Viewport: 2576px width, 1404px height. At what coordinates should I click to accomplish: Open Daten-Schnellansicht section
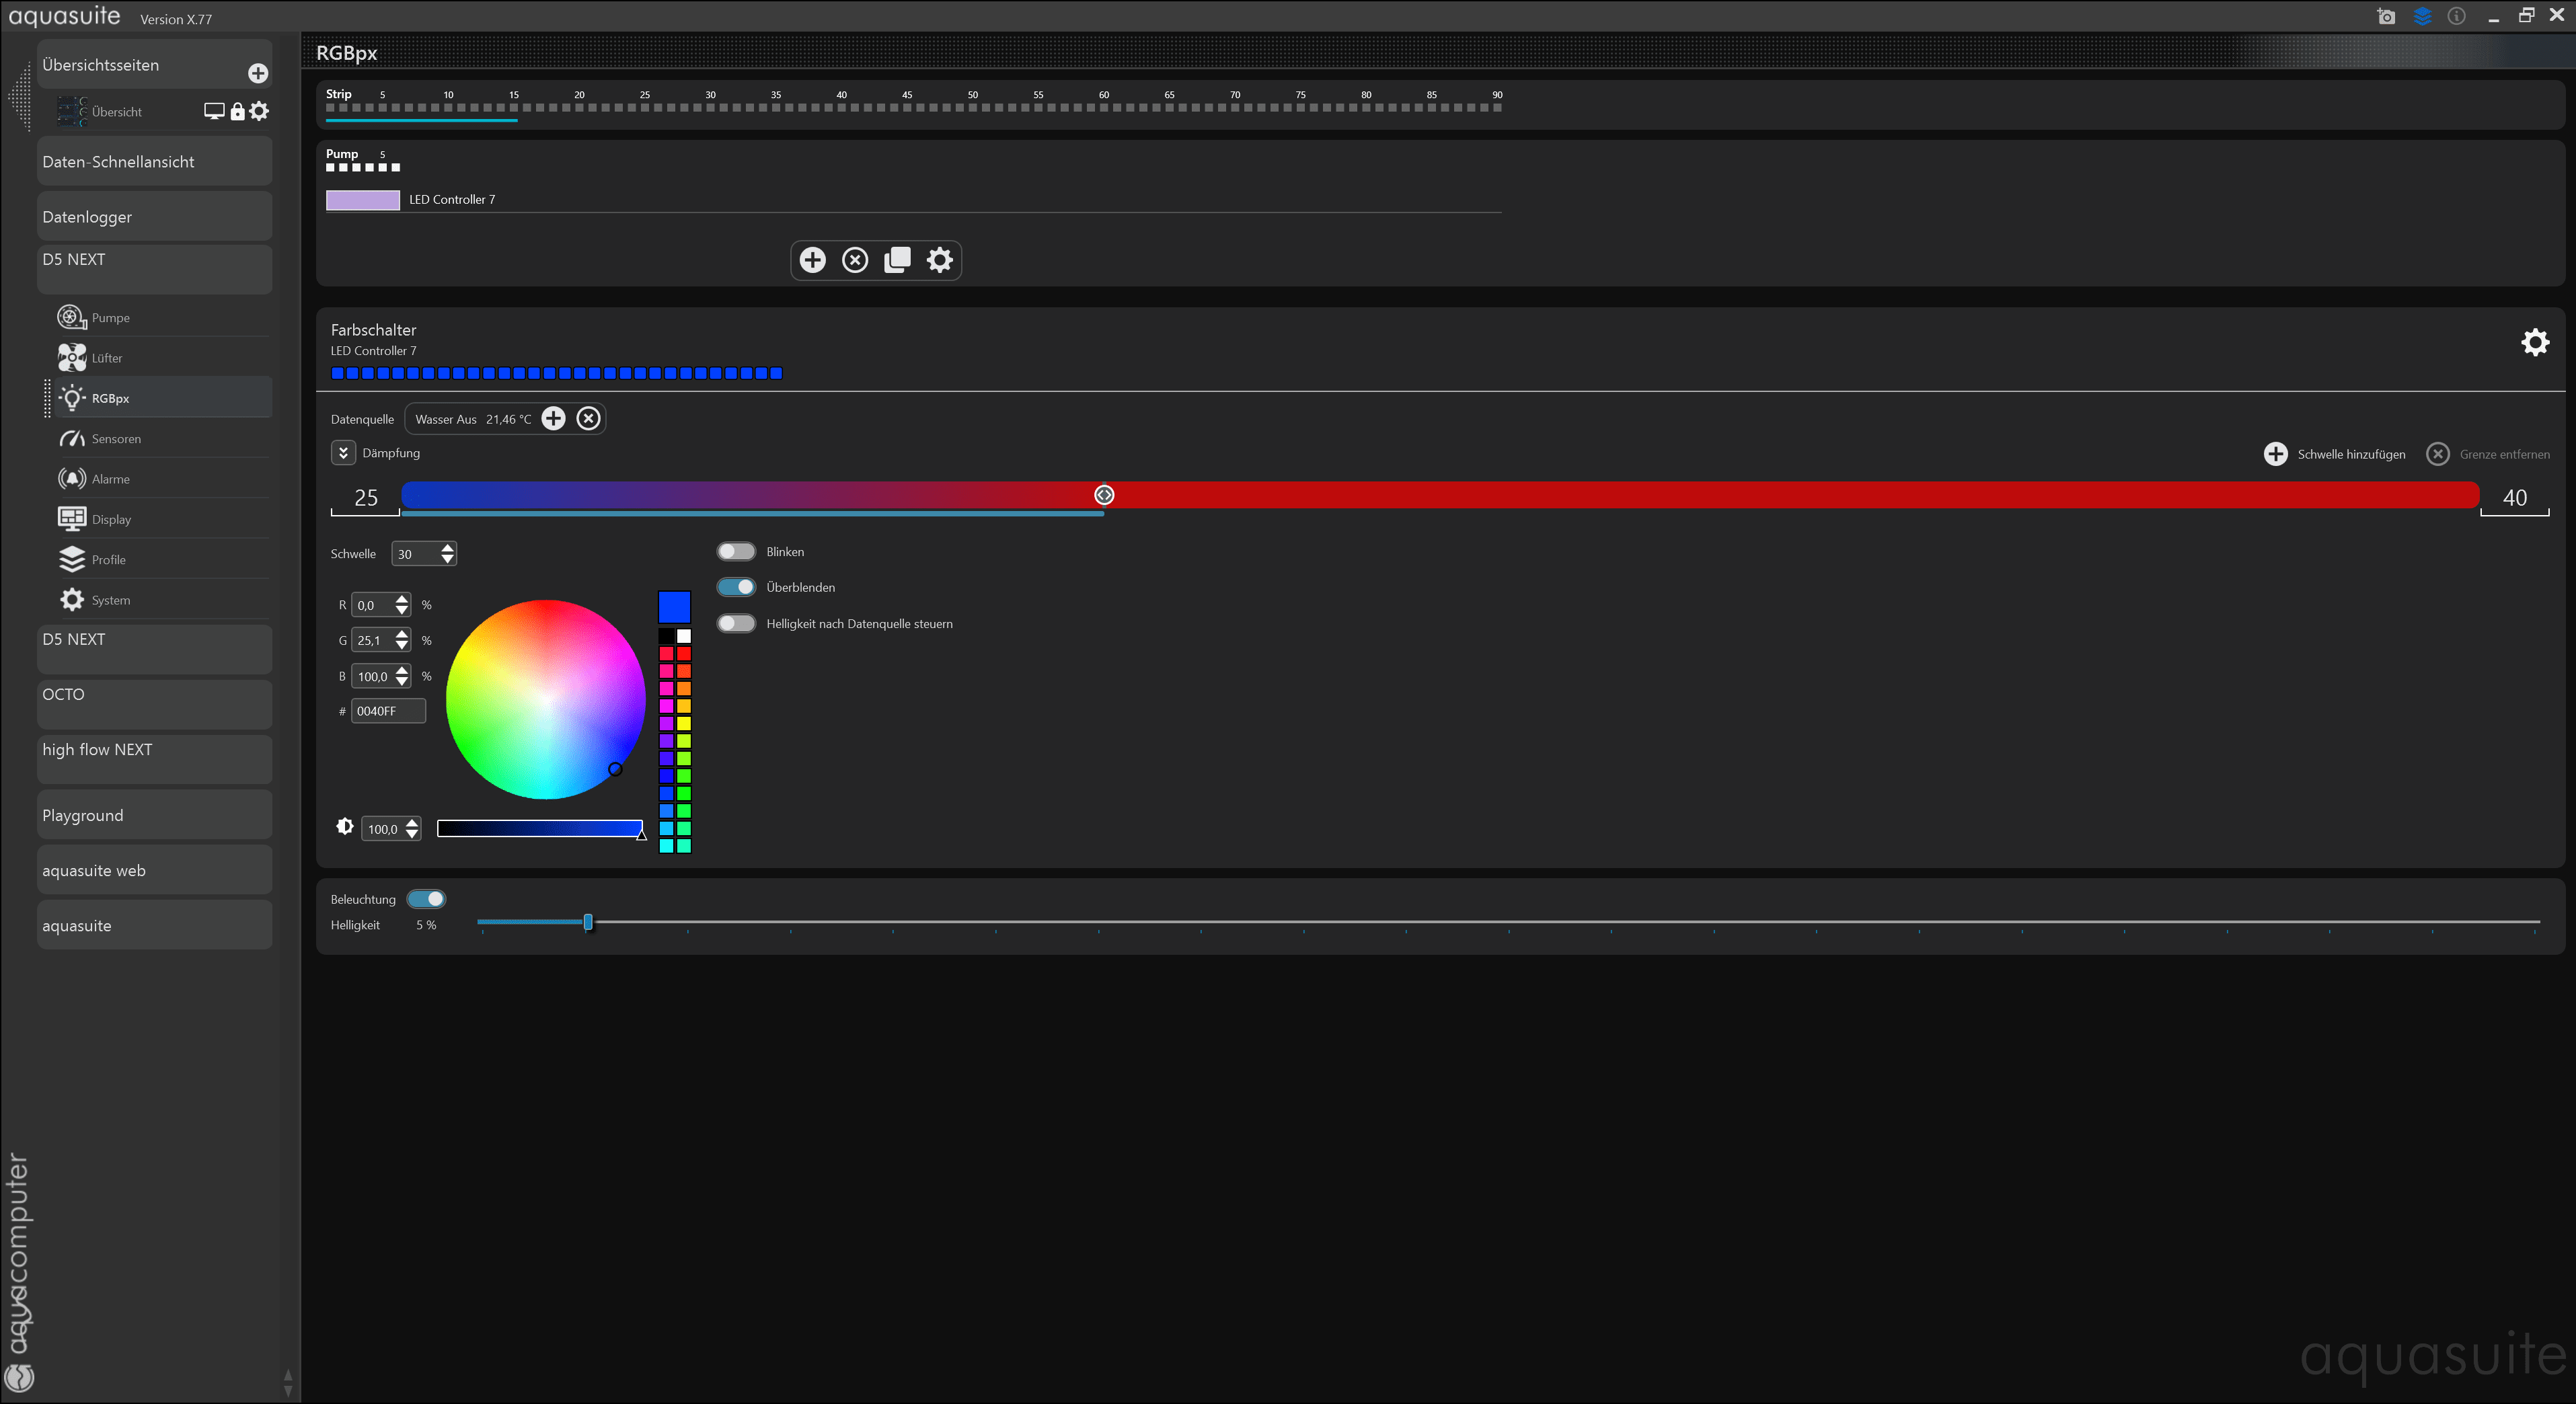coord(154,161)
